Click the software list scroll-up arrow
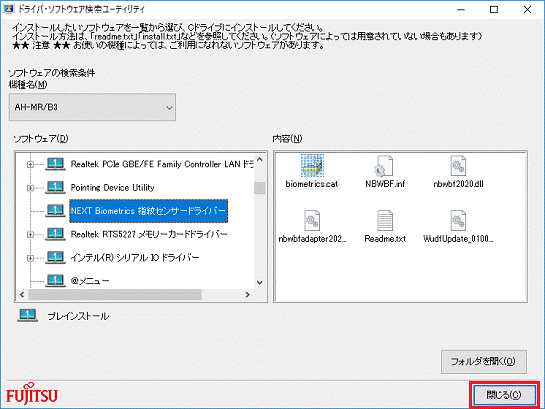 pyautogui.click(x=260, y=159)
